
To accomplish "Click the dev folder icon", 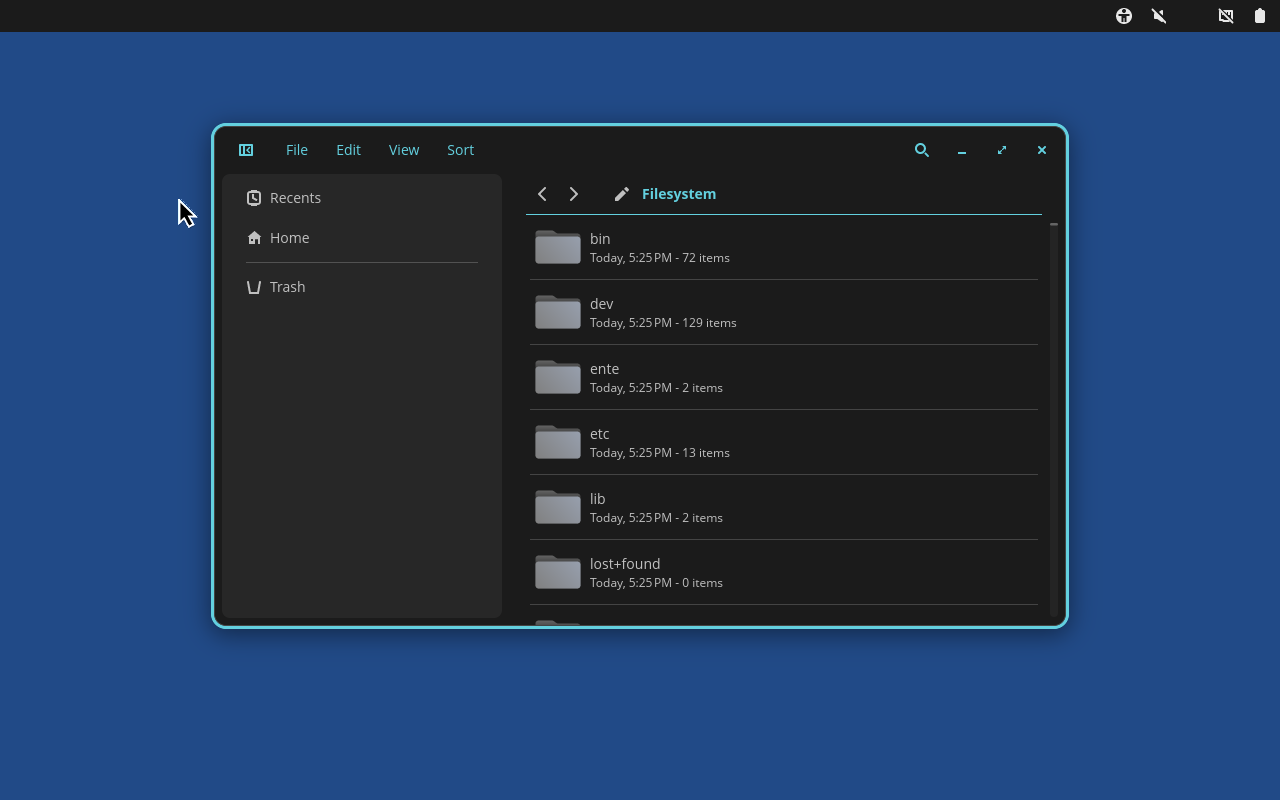I will 558,312.
